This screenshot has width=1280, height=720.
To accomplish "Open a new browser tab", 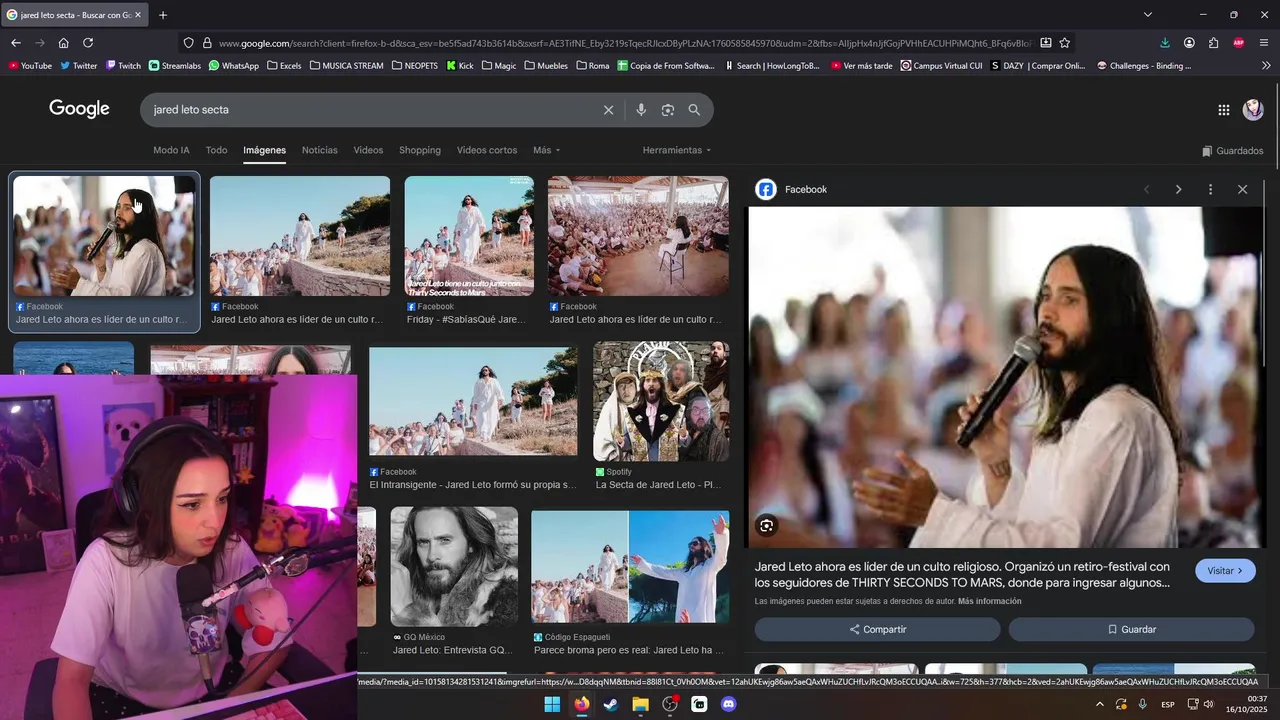I will 163,15.
